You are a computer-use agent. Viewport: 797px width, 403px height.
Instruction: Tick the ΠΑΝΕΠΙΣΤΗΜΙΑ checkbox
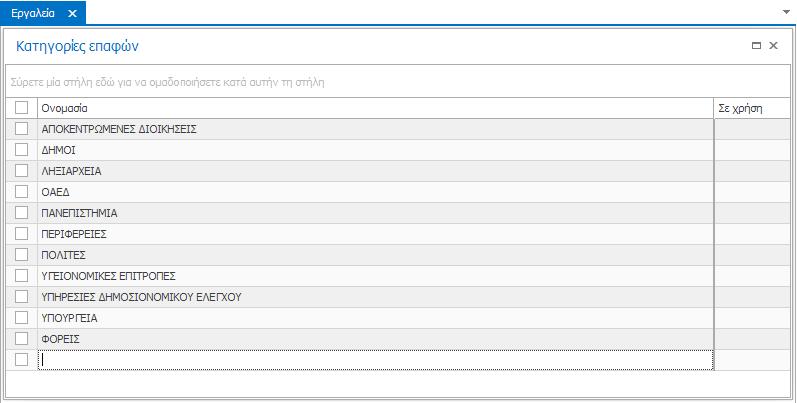point(22,212)
